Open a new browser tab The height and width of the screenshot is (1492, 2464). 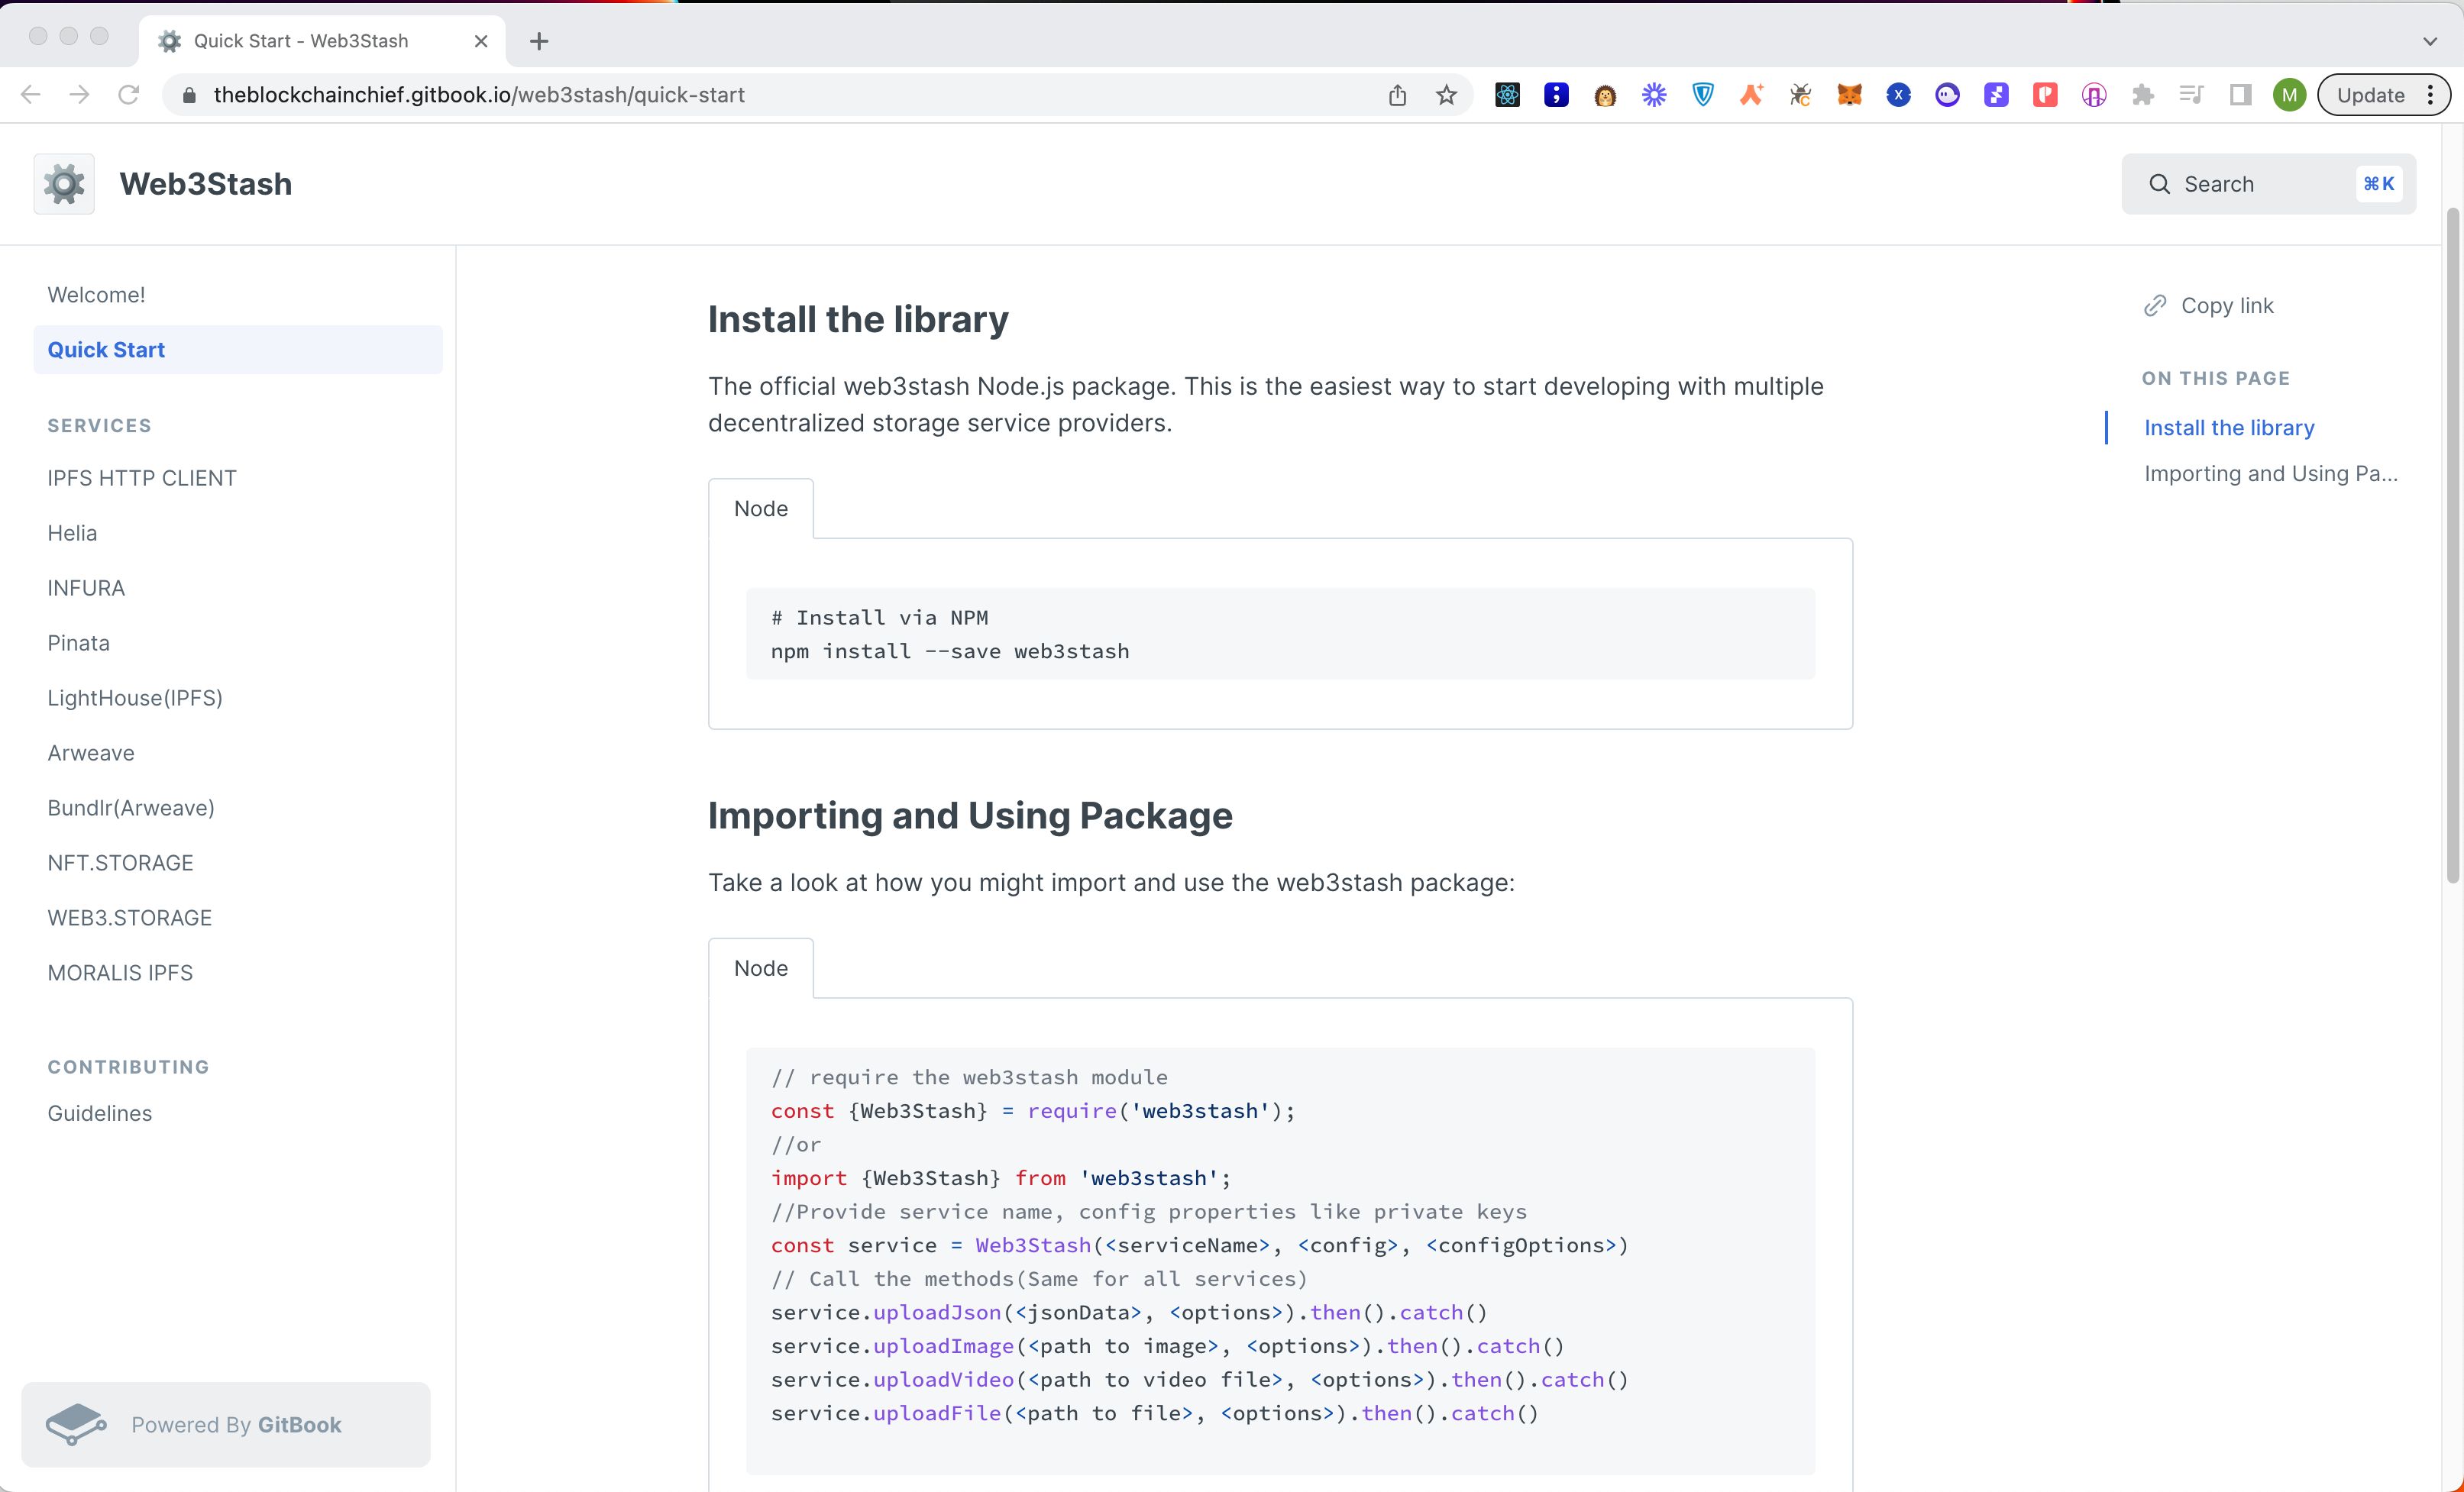(539, 41)
